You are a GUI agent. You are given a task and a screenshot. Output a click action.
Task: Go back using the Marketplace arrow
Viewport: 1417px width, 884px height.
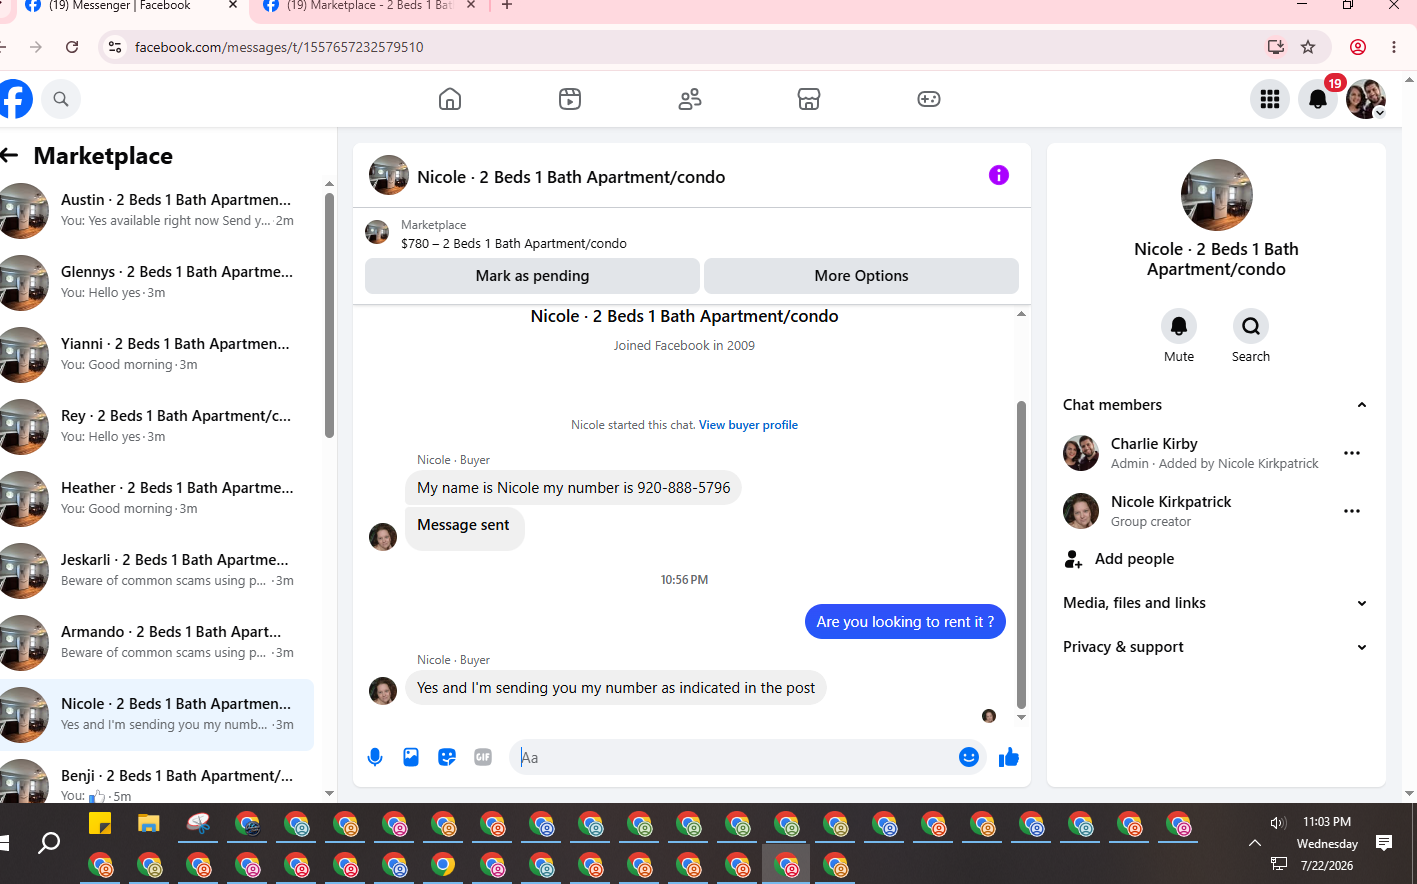[10, 155]
